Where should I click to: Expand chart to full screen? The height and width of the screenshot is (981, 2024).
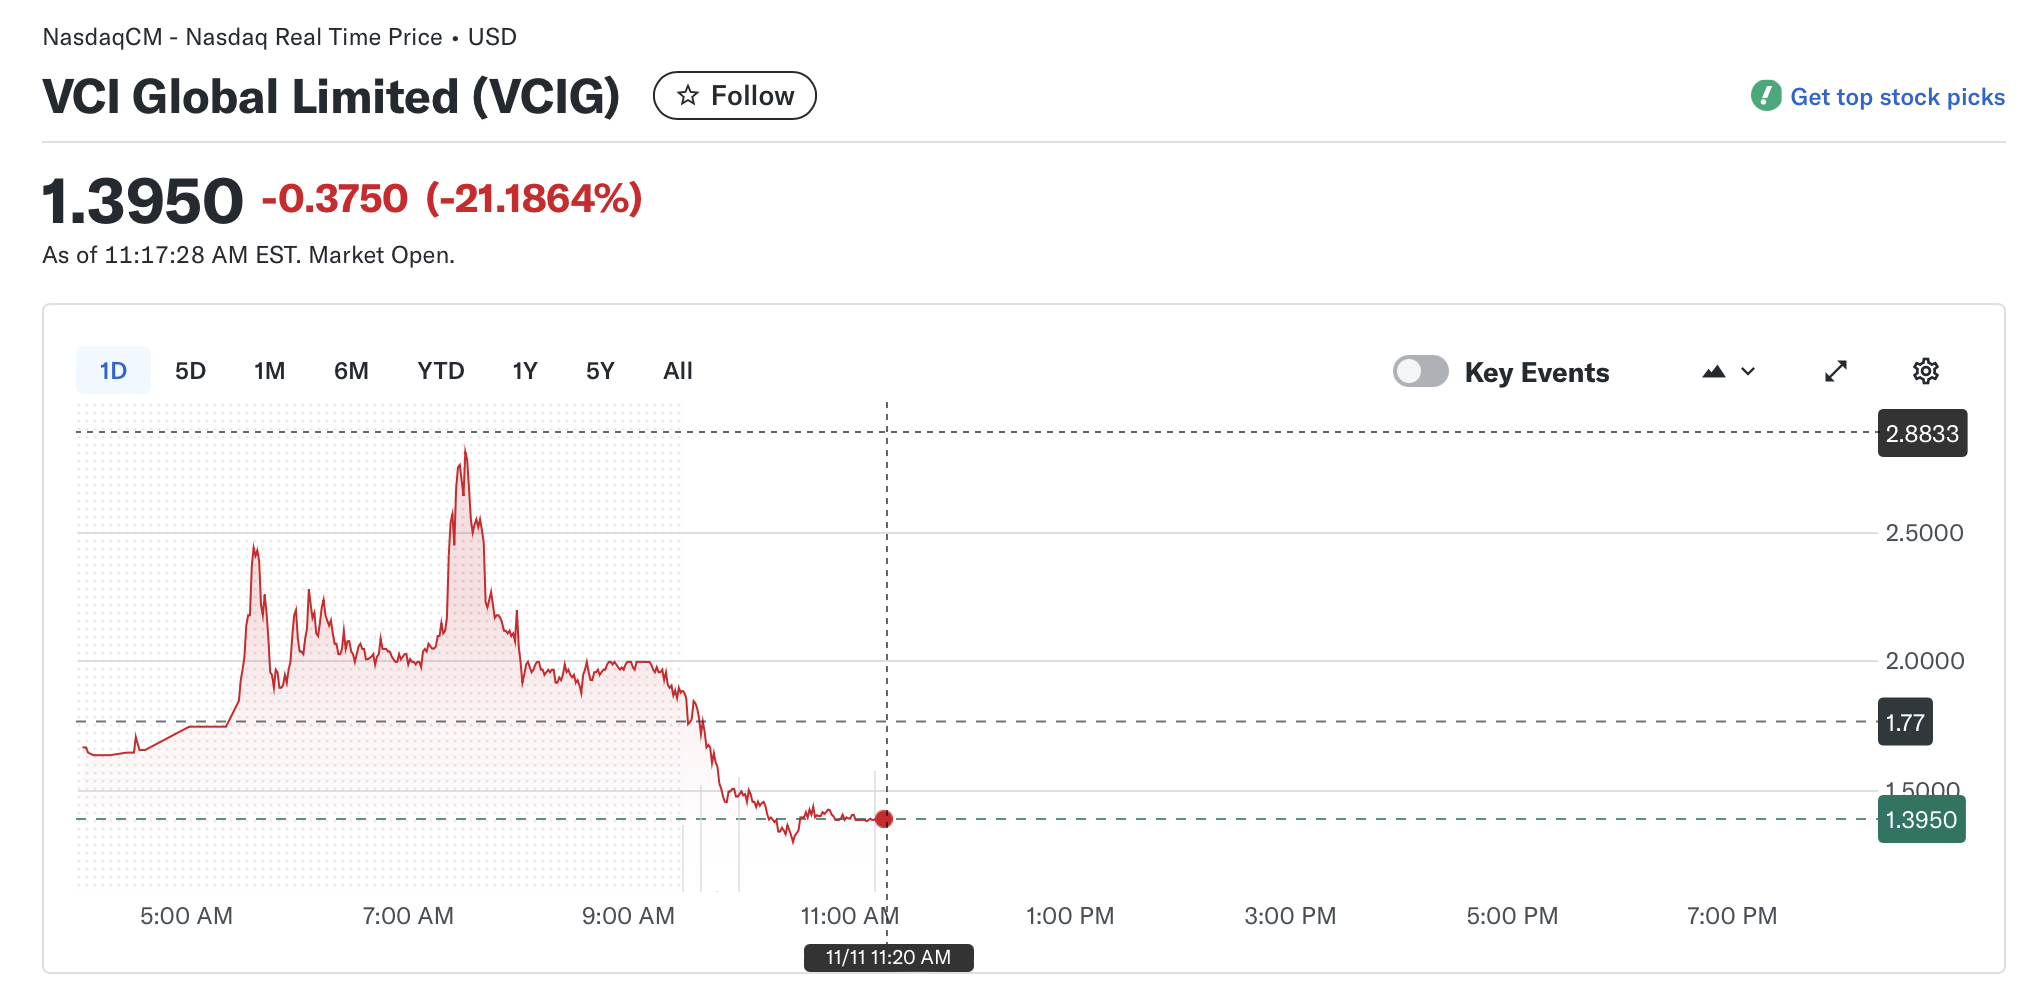[1836, 372]
